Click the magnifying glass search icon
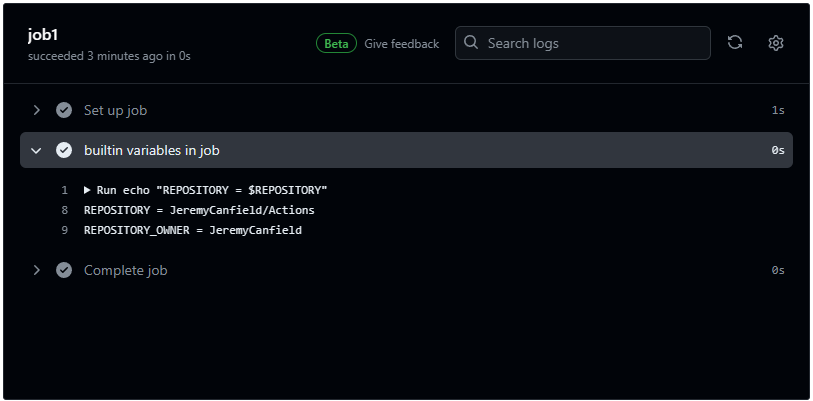813x401 pixels. pos(471,43)
